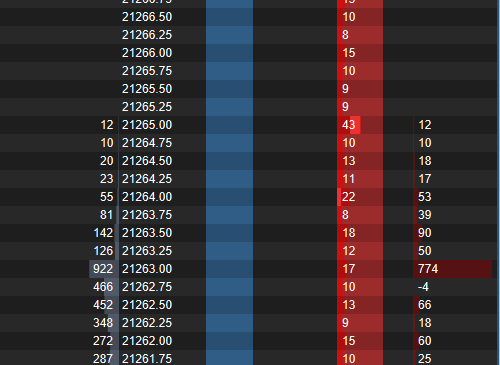Click price 21266.50 in the ladder
This screenshot has width=500, height=365.
(x=147, y=17)
